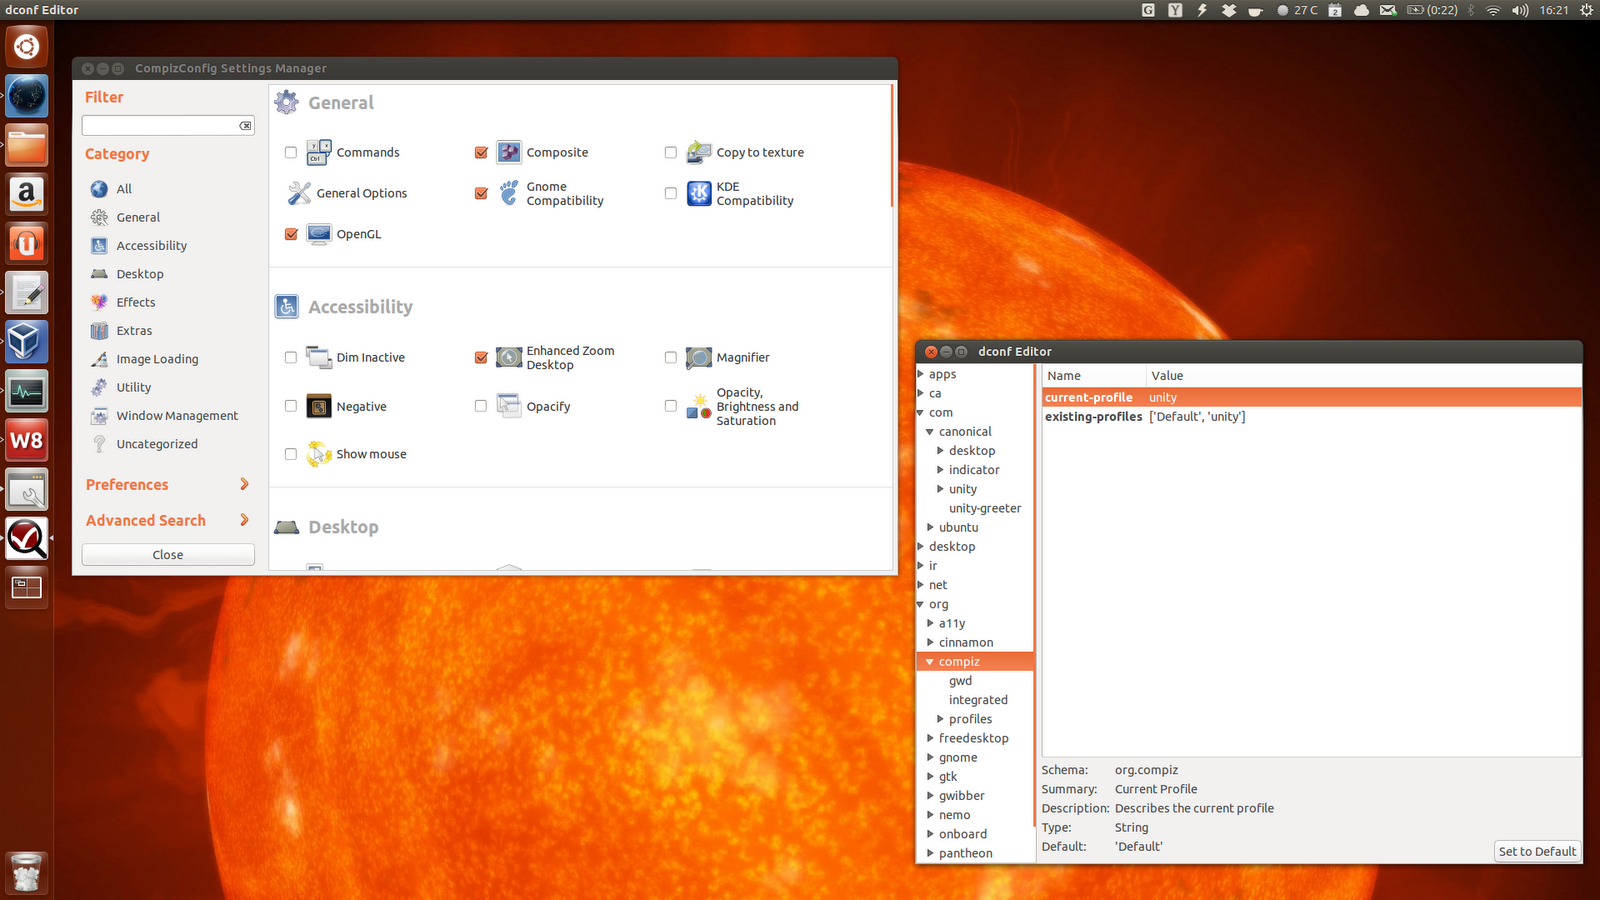This screenshot has width=1600, height=900.
Task: Open the KDE Compatibility icon
Action: (x=699, y=193)
